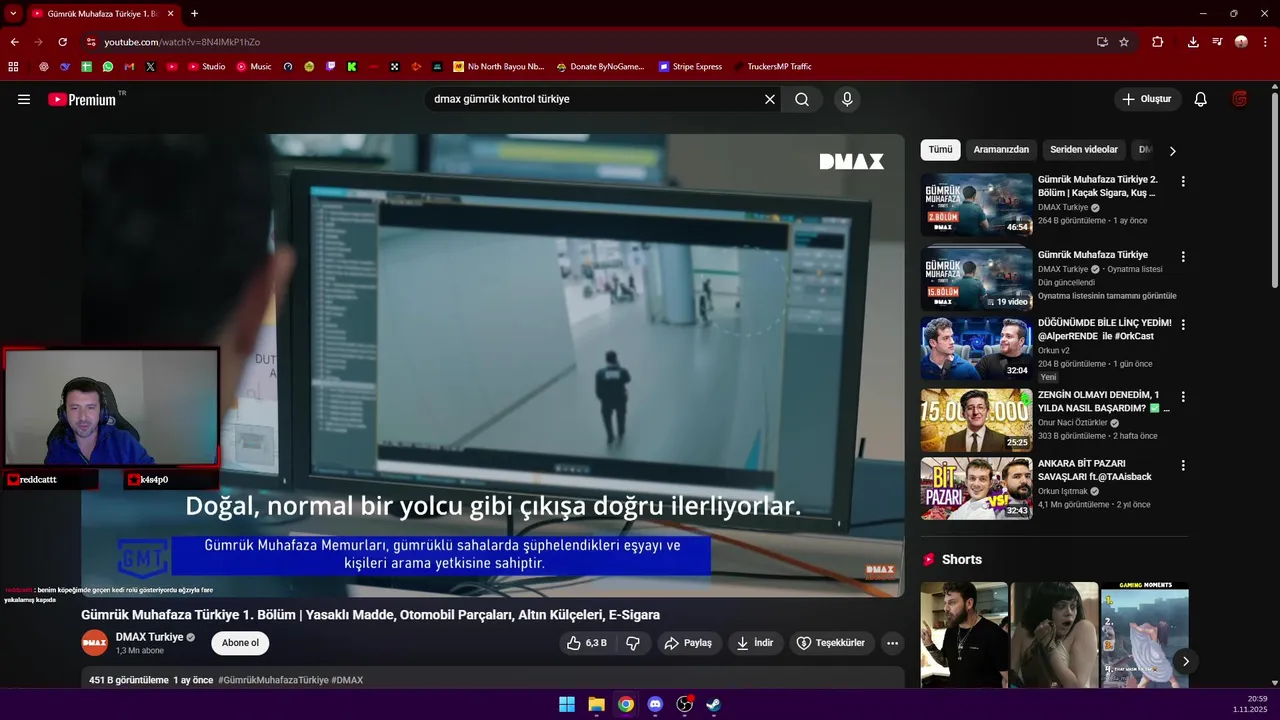Image resolution: width=1280 pixels, height=720 pixels.
Task: Open the Twitch bookmark
Action: [331, 67]
